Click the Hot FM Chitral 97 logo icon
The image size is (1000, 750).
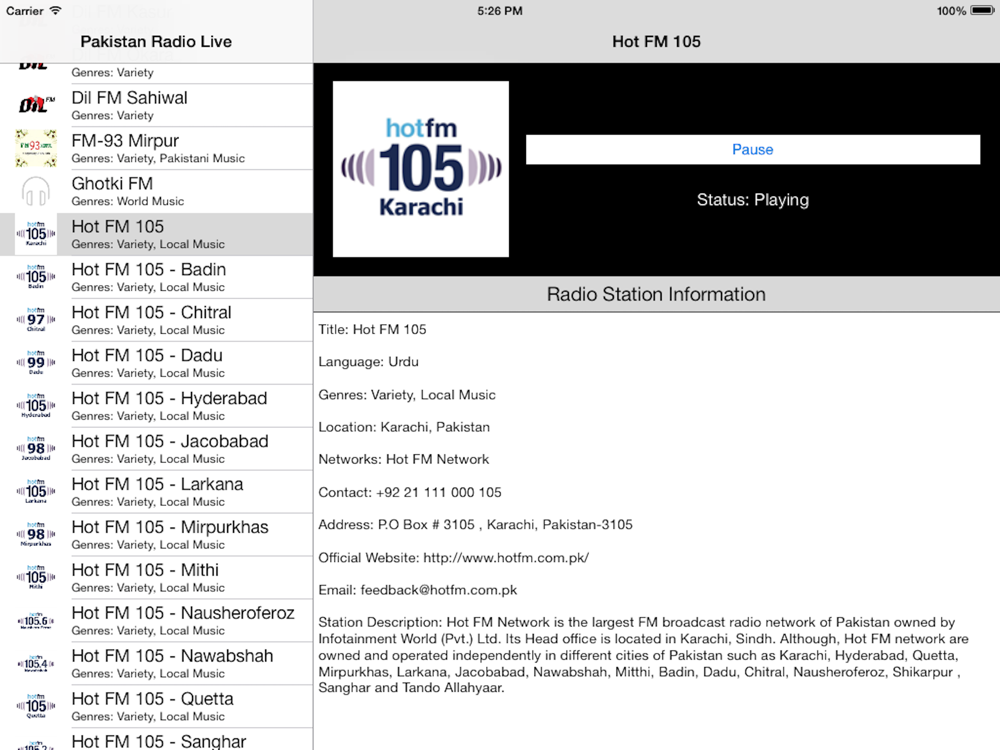click(x=36, y=320)
